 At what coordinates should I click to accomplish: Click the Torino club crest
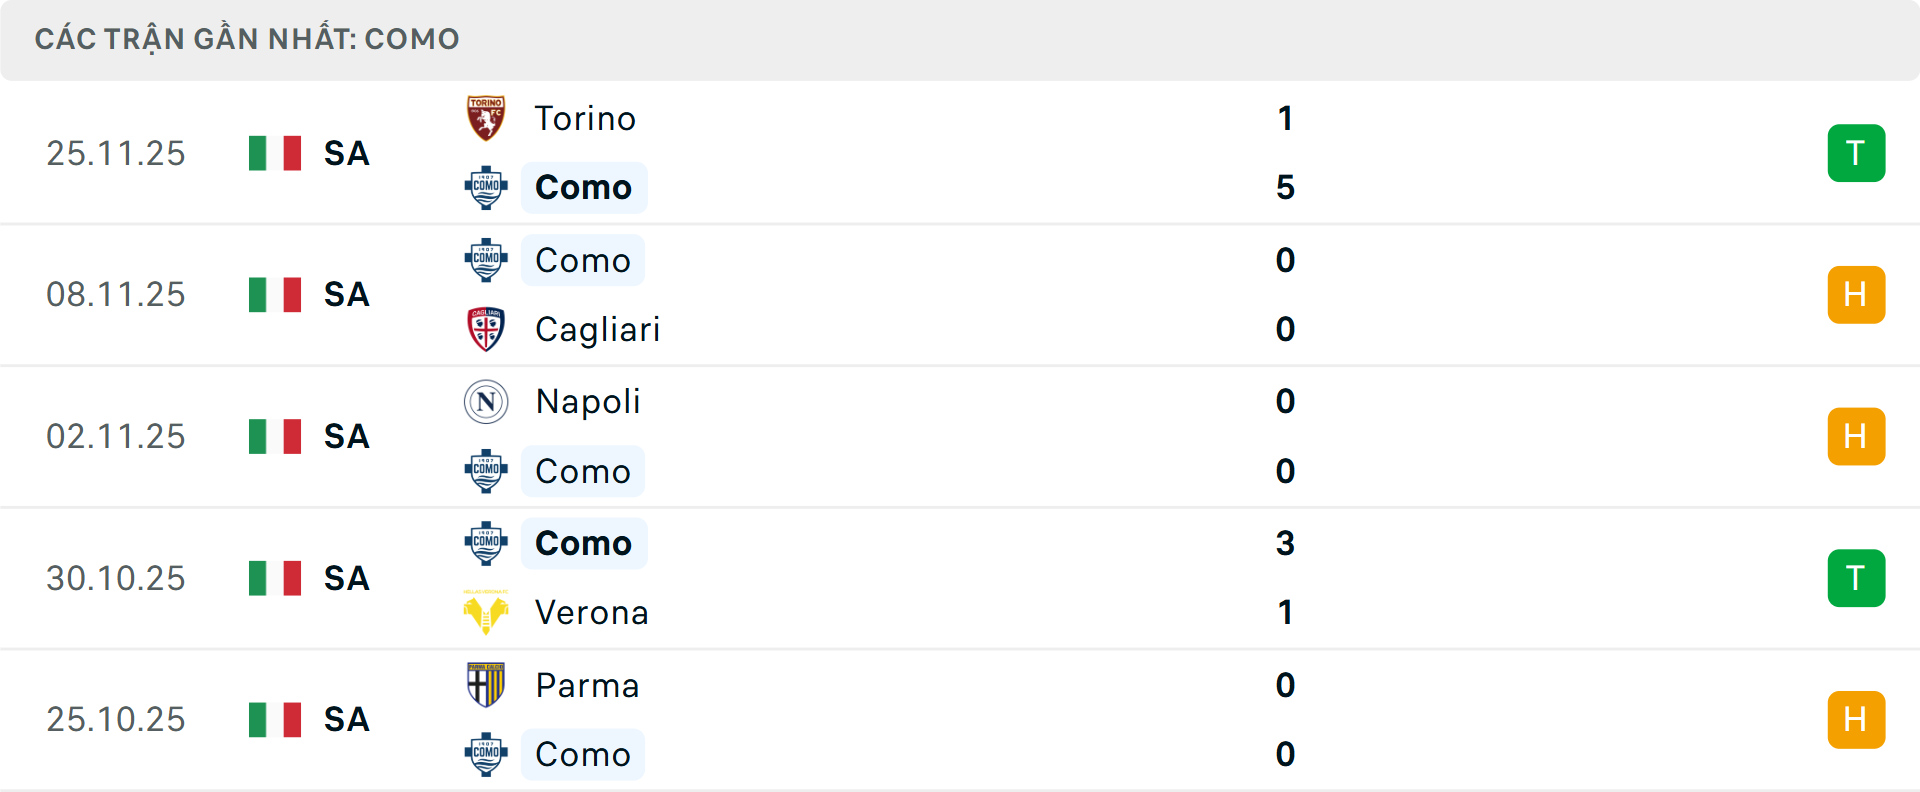click(x=486, y=118)
